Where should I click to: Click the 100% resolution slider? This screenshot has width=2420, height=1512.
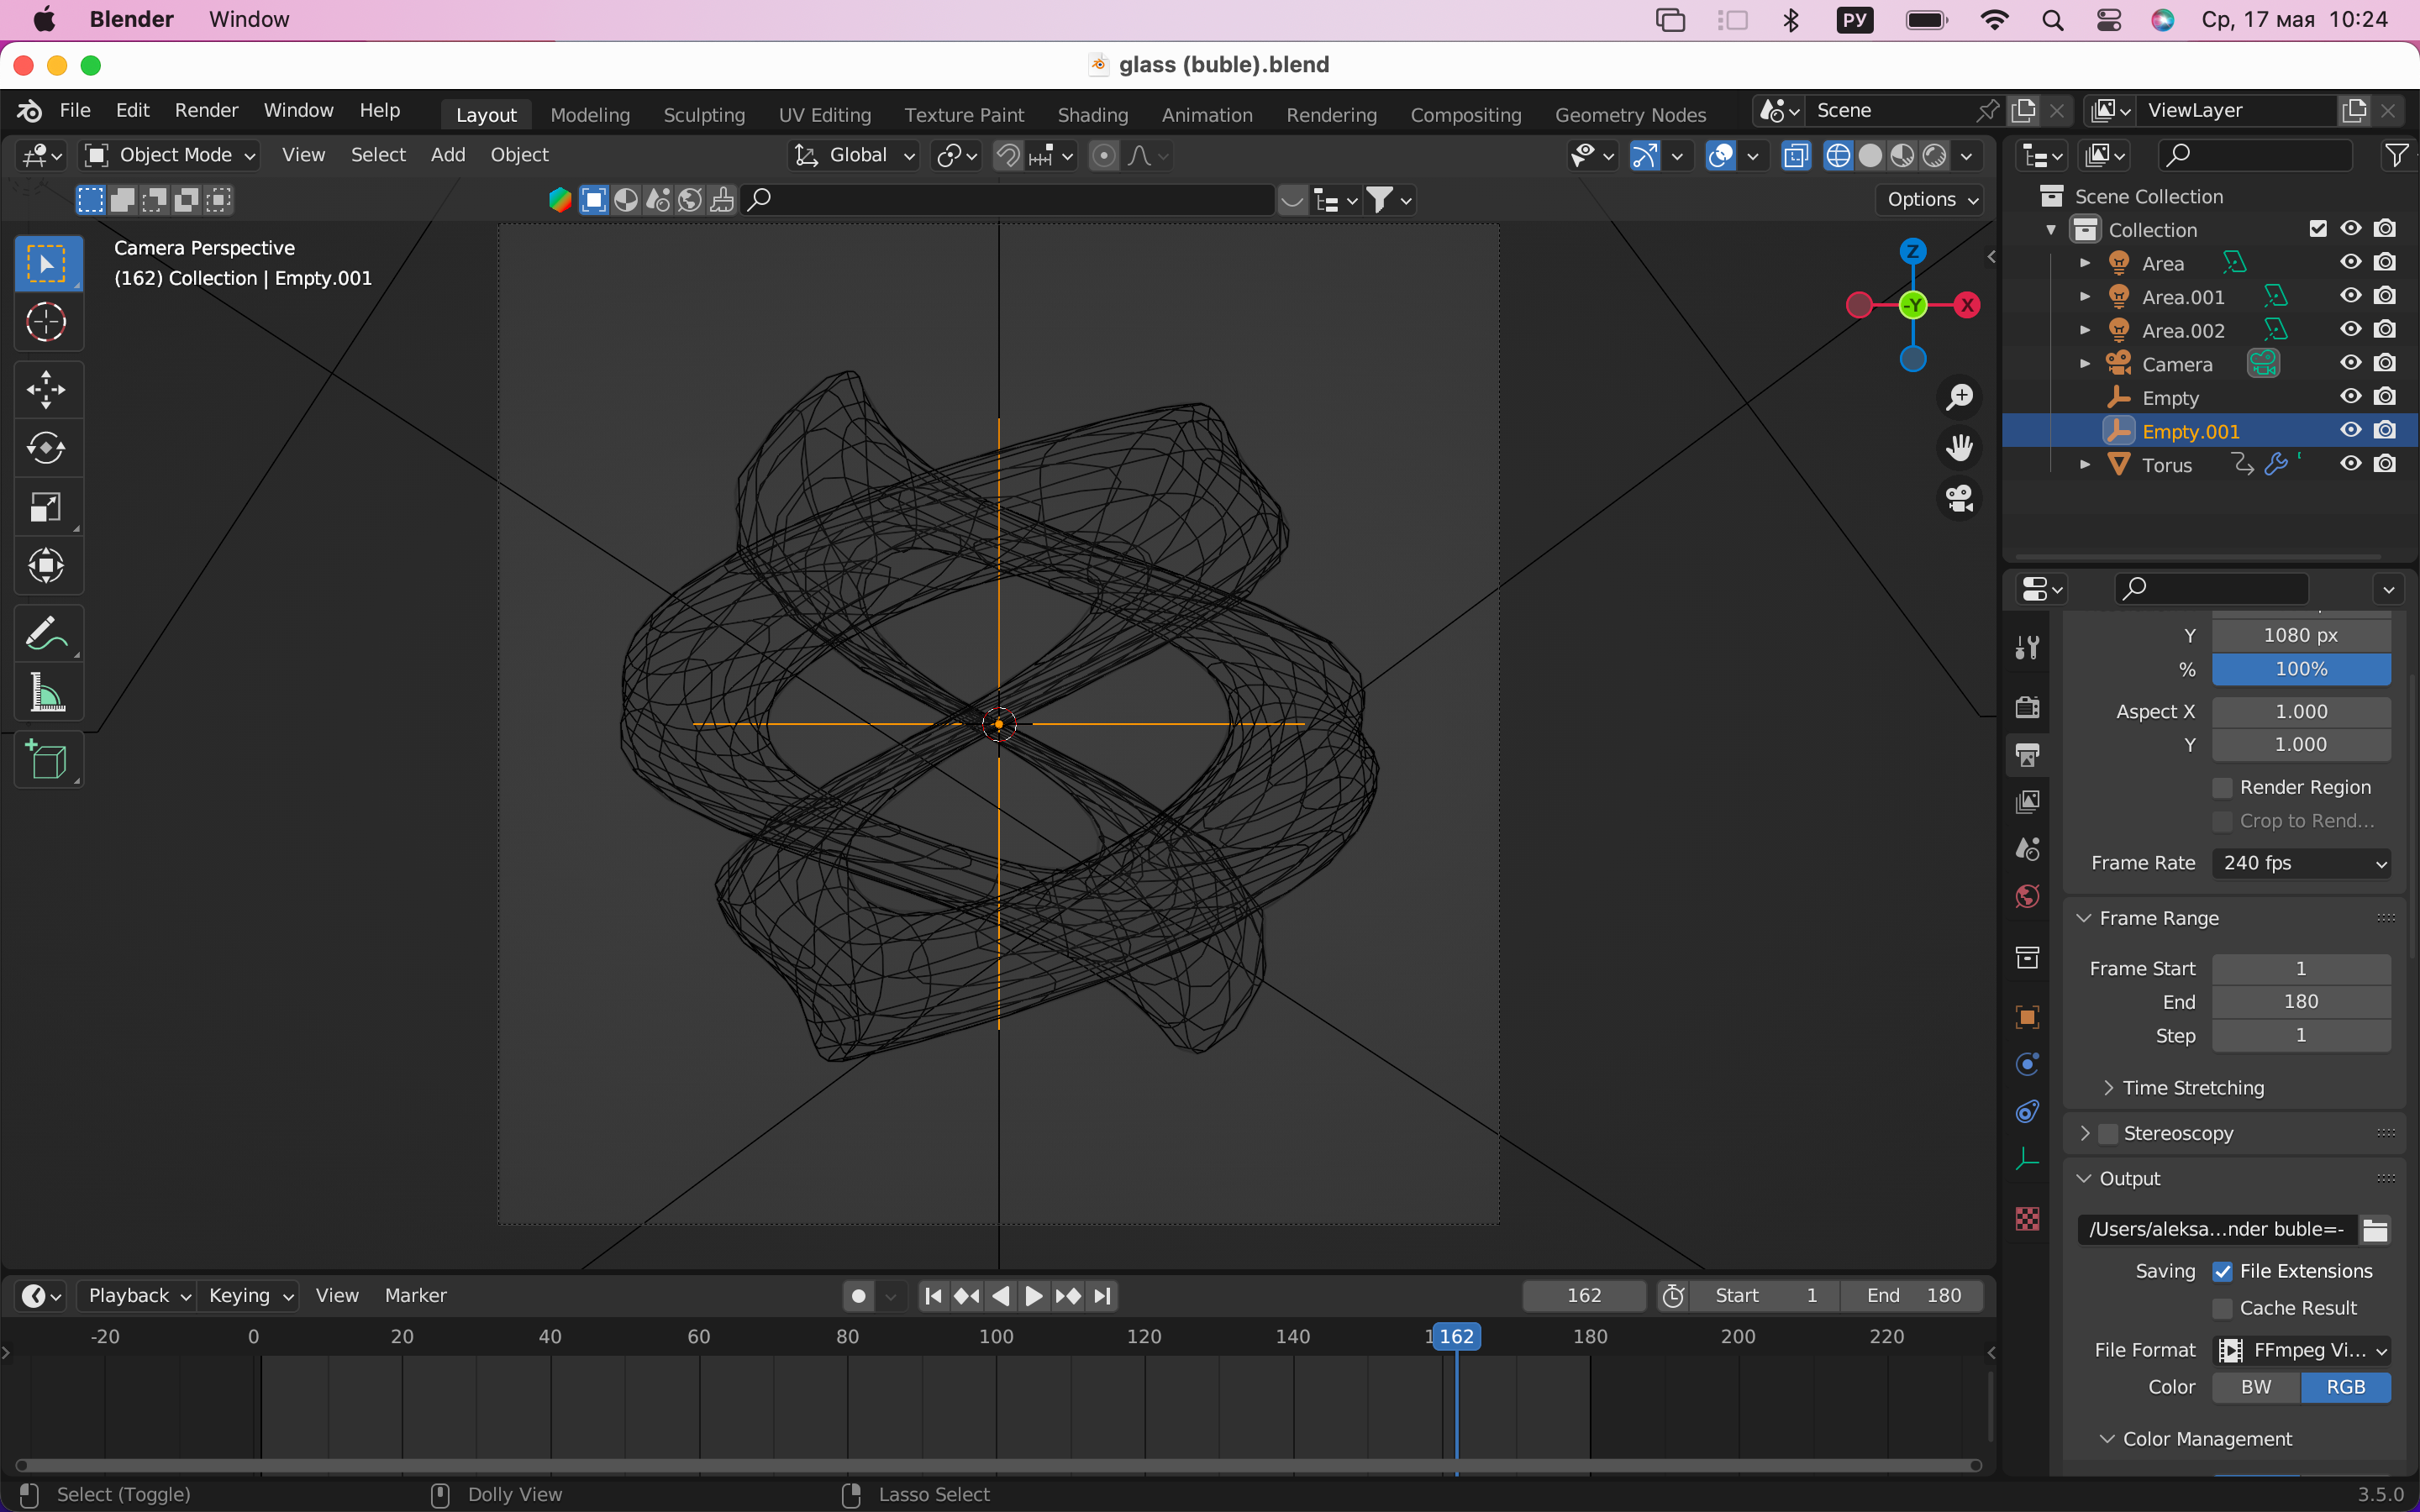pyautogui.click(x=2299, y=668)
